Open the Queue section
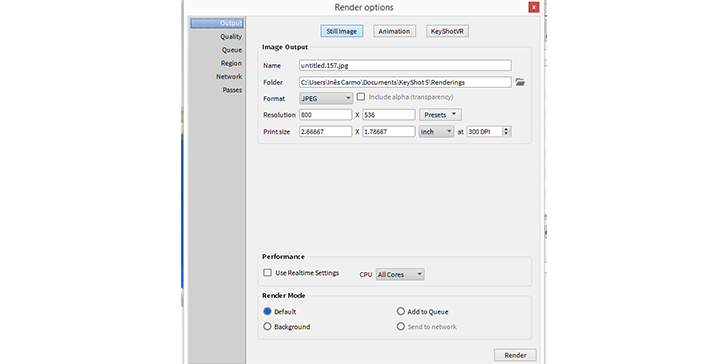719x364 pixels. [232, 50]
